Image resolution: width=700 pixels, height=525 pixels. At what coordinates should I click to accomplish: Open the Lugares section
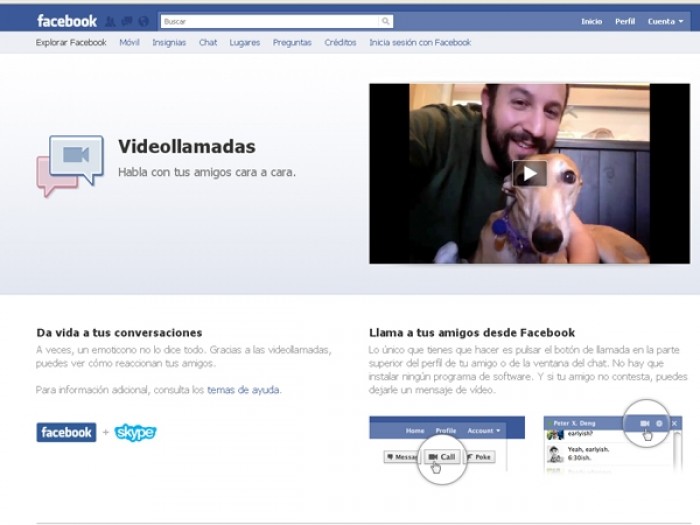coord(245,42)
